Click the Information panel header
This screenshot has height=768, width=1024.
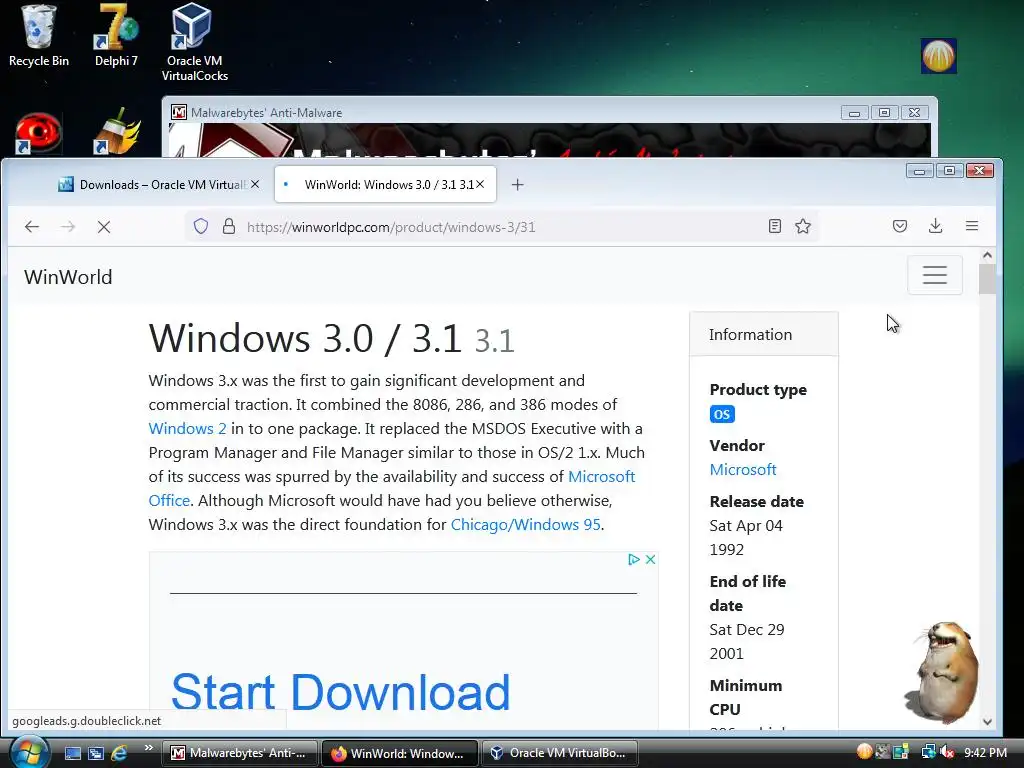763,334
